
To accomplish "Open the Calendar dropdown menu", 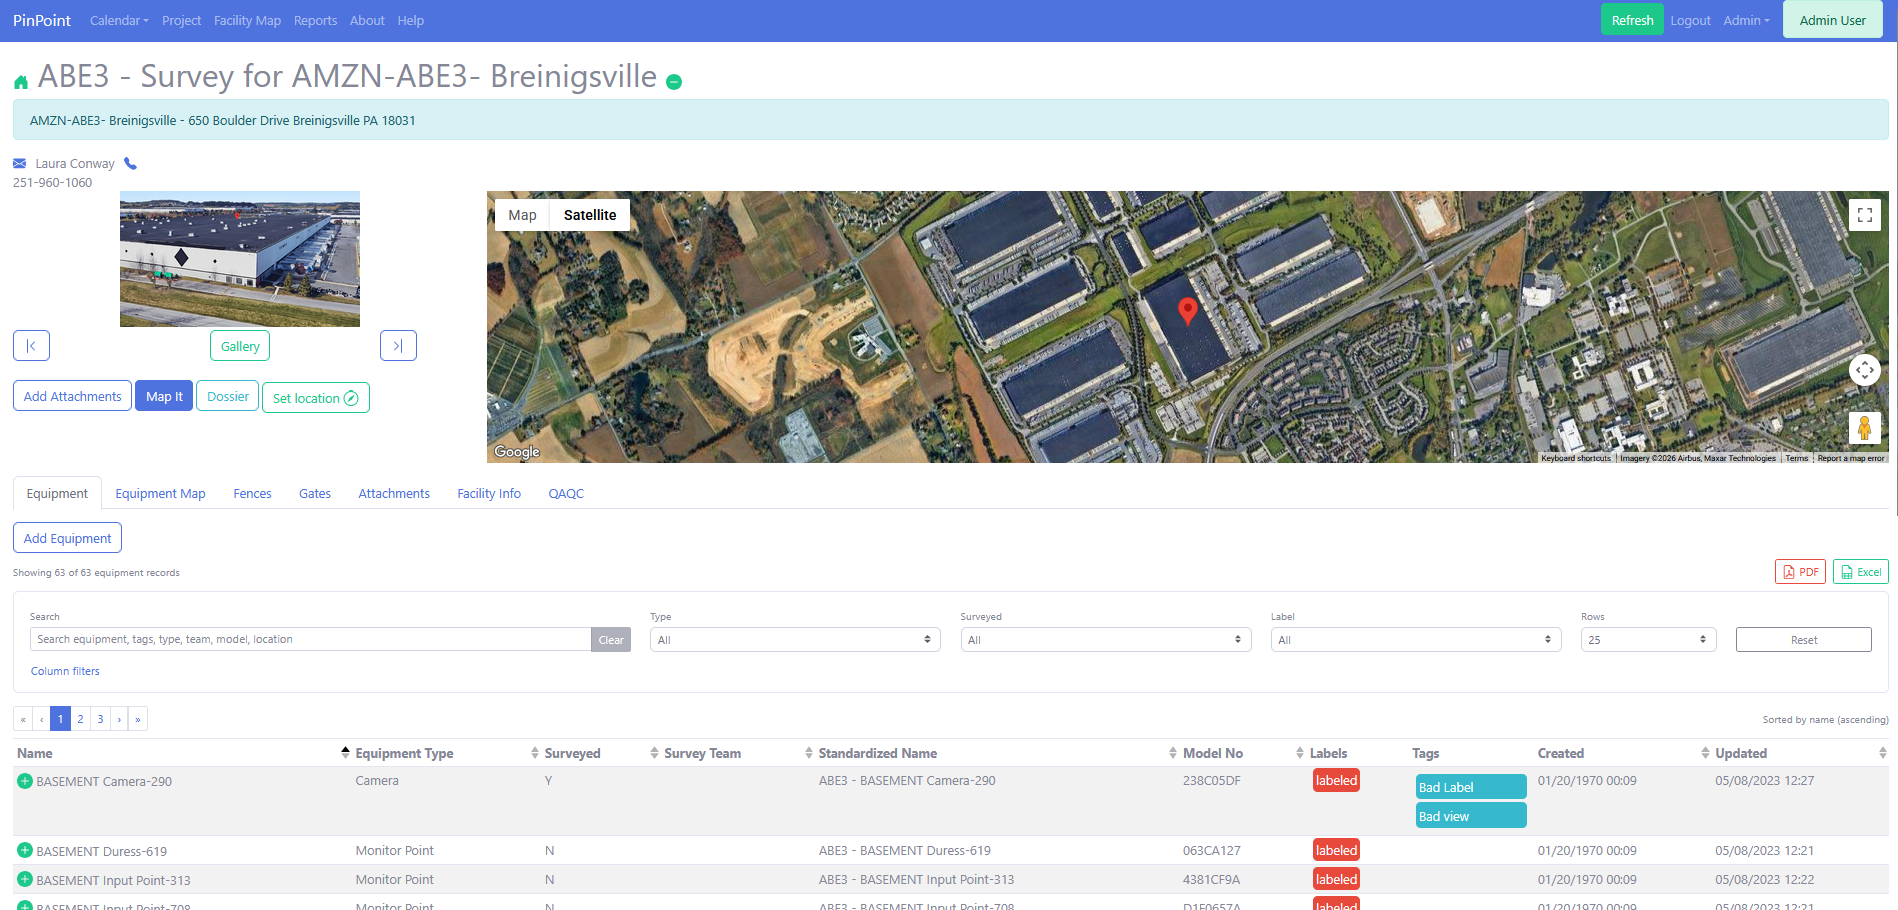I will pyautogui.click(x=119, y=20).
